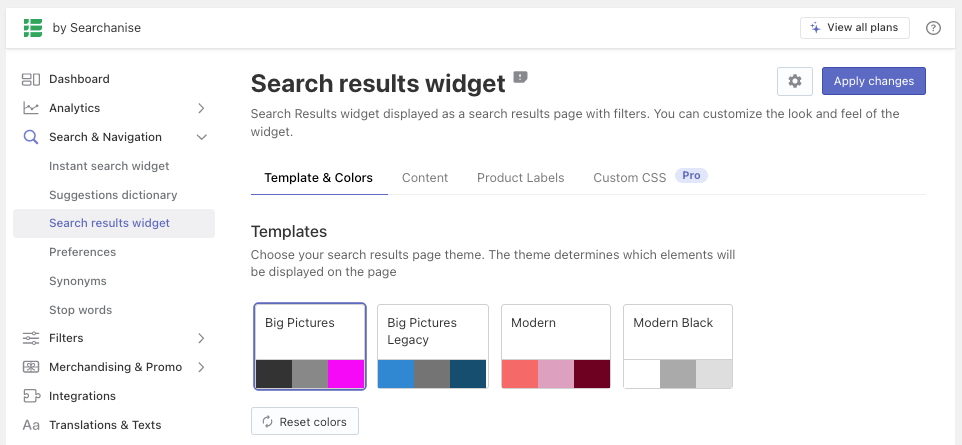Click the Integrations icon in sidebar
The image size is (962, 445).
point(31,396)
